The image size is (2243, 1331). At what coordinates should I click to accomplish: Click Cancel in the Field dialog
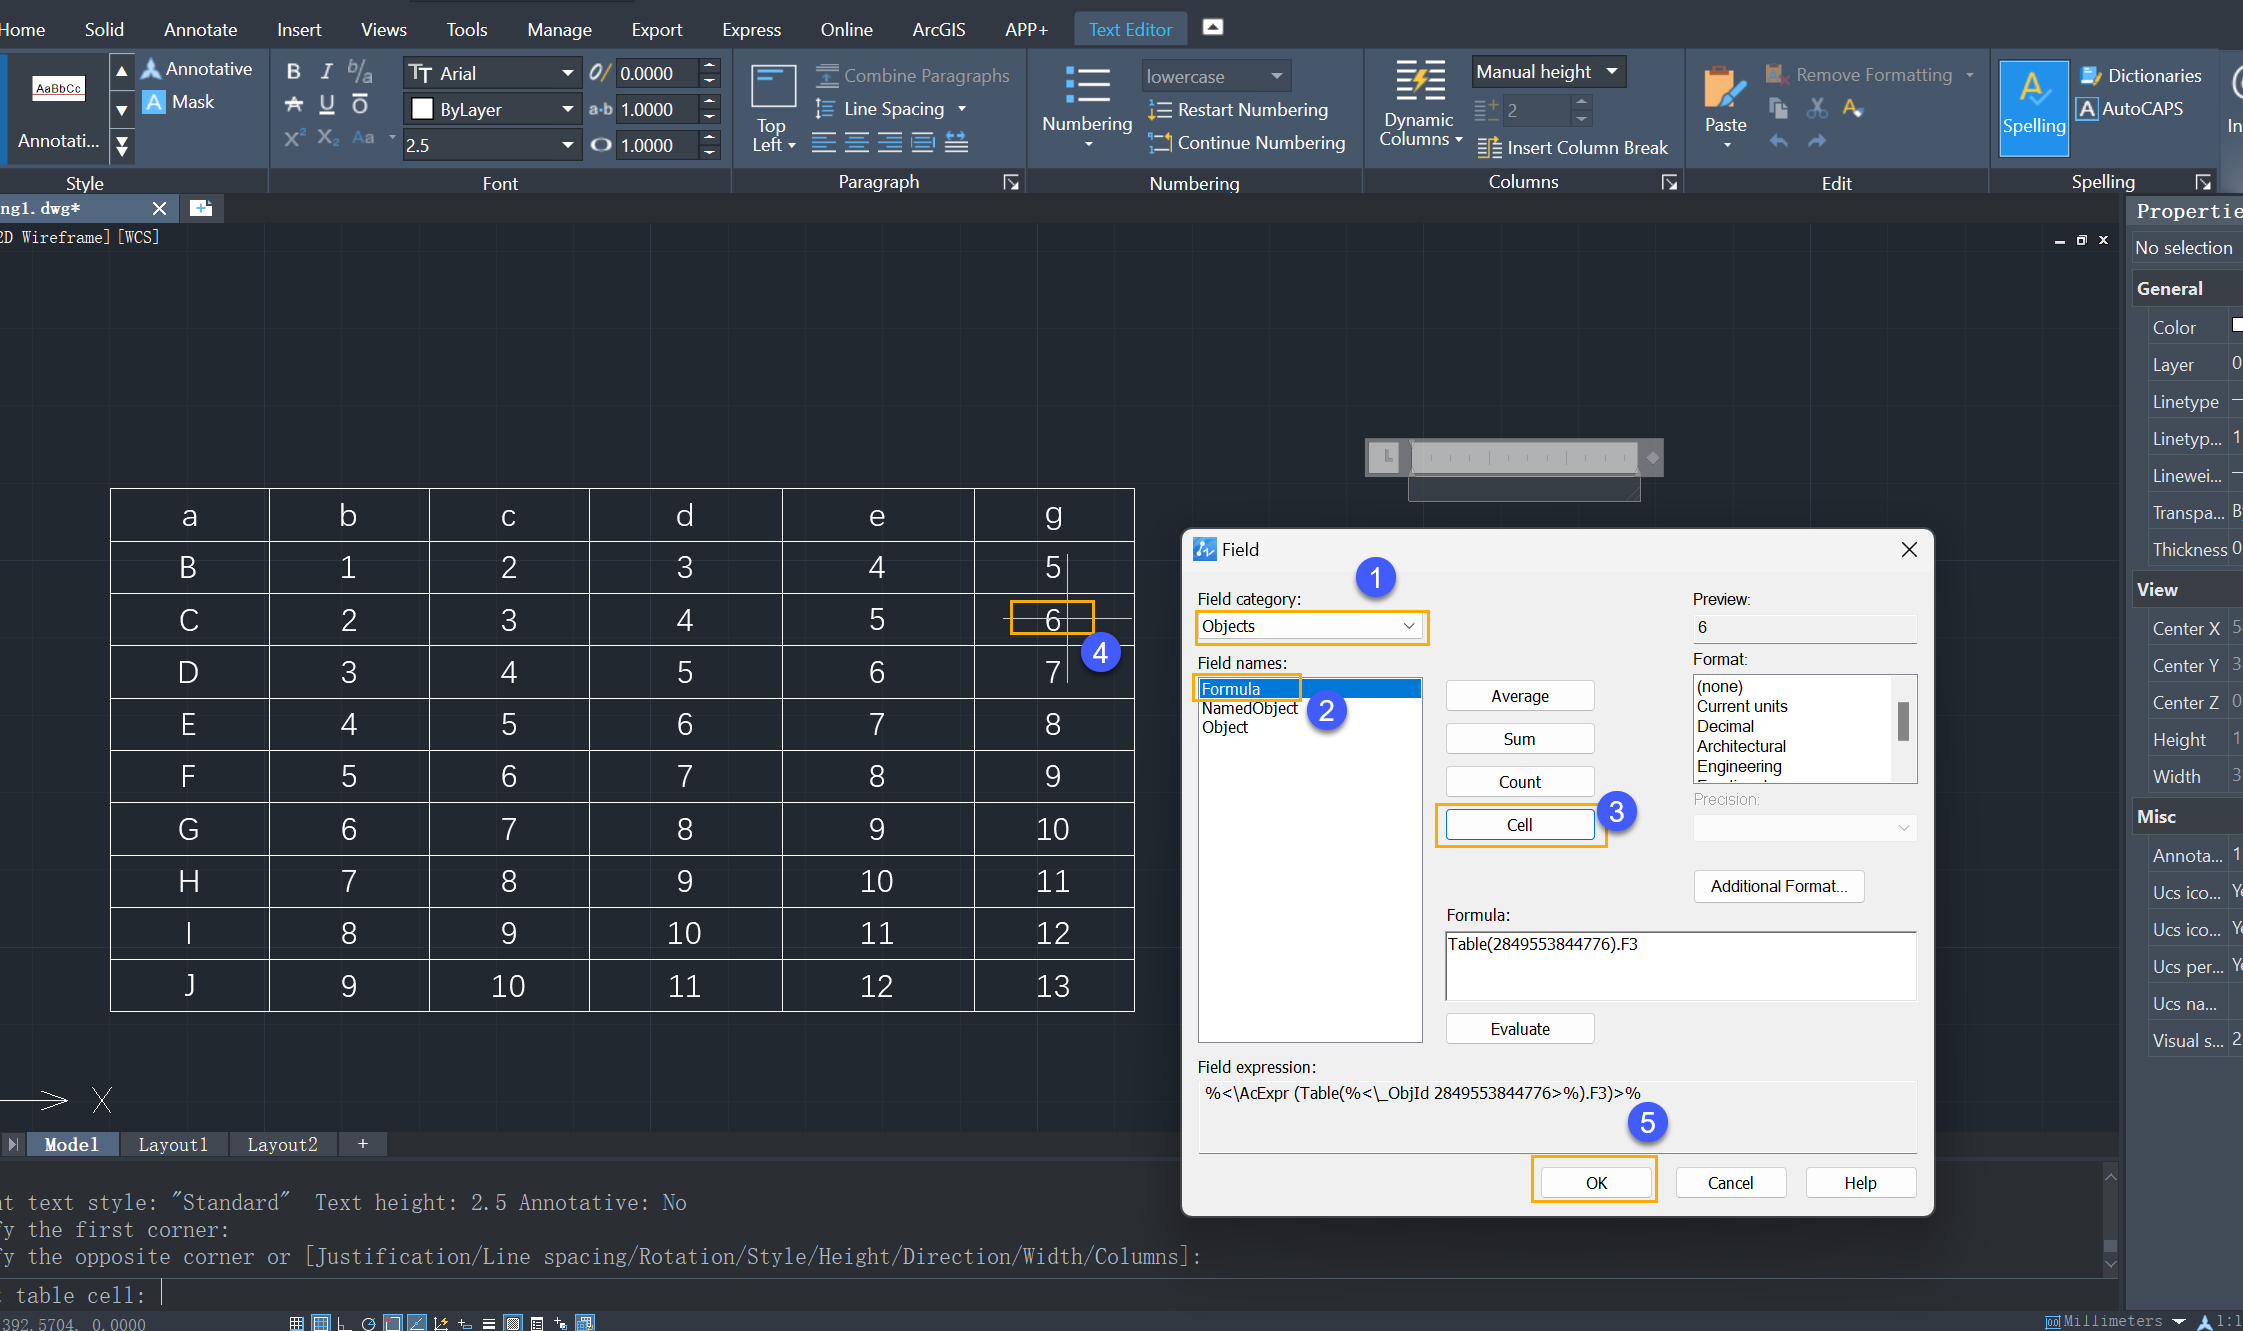[1730, 1182]
